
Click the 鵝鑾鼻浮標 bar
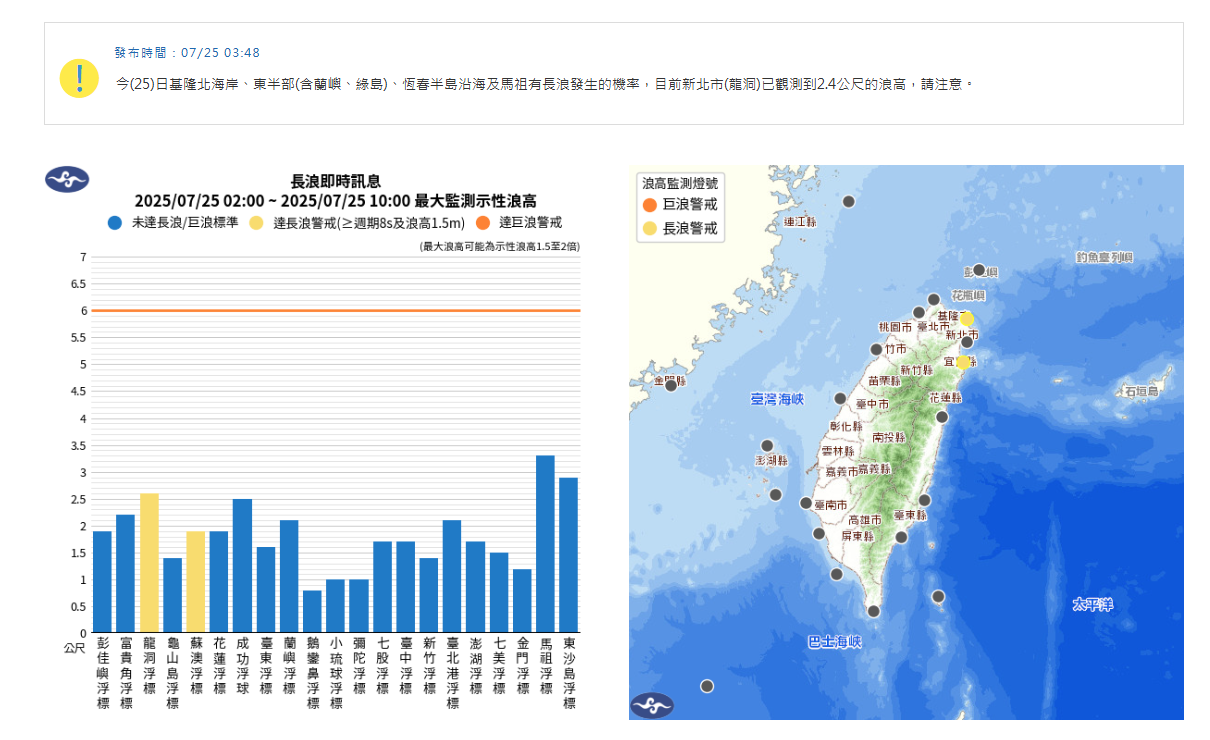point(312,611)
